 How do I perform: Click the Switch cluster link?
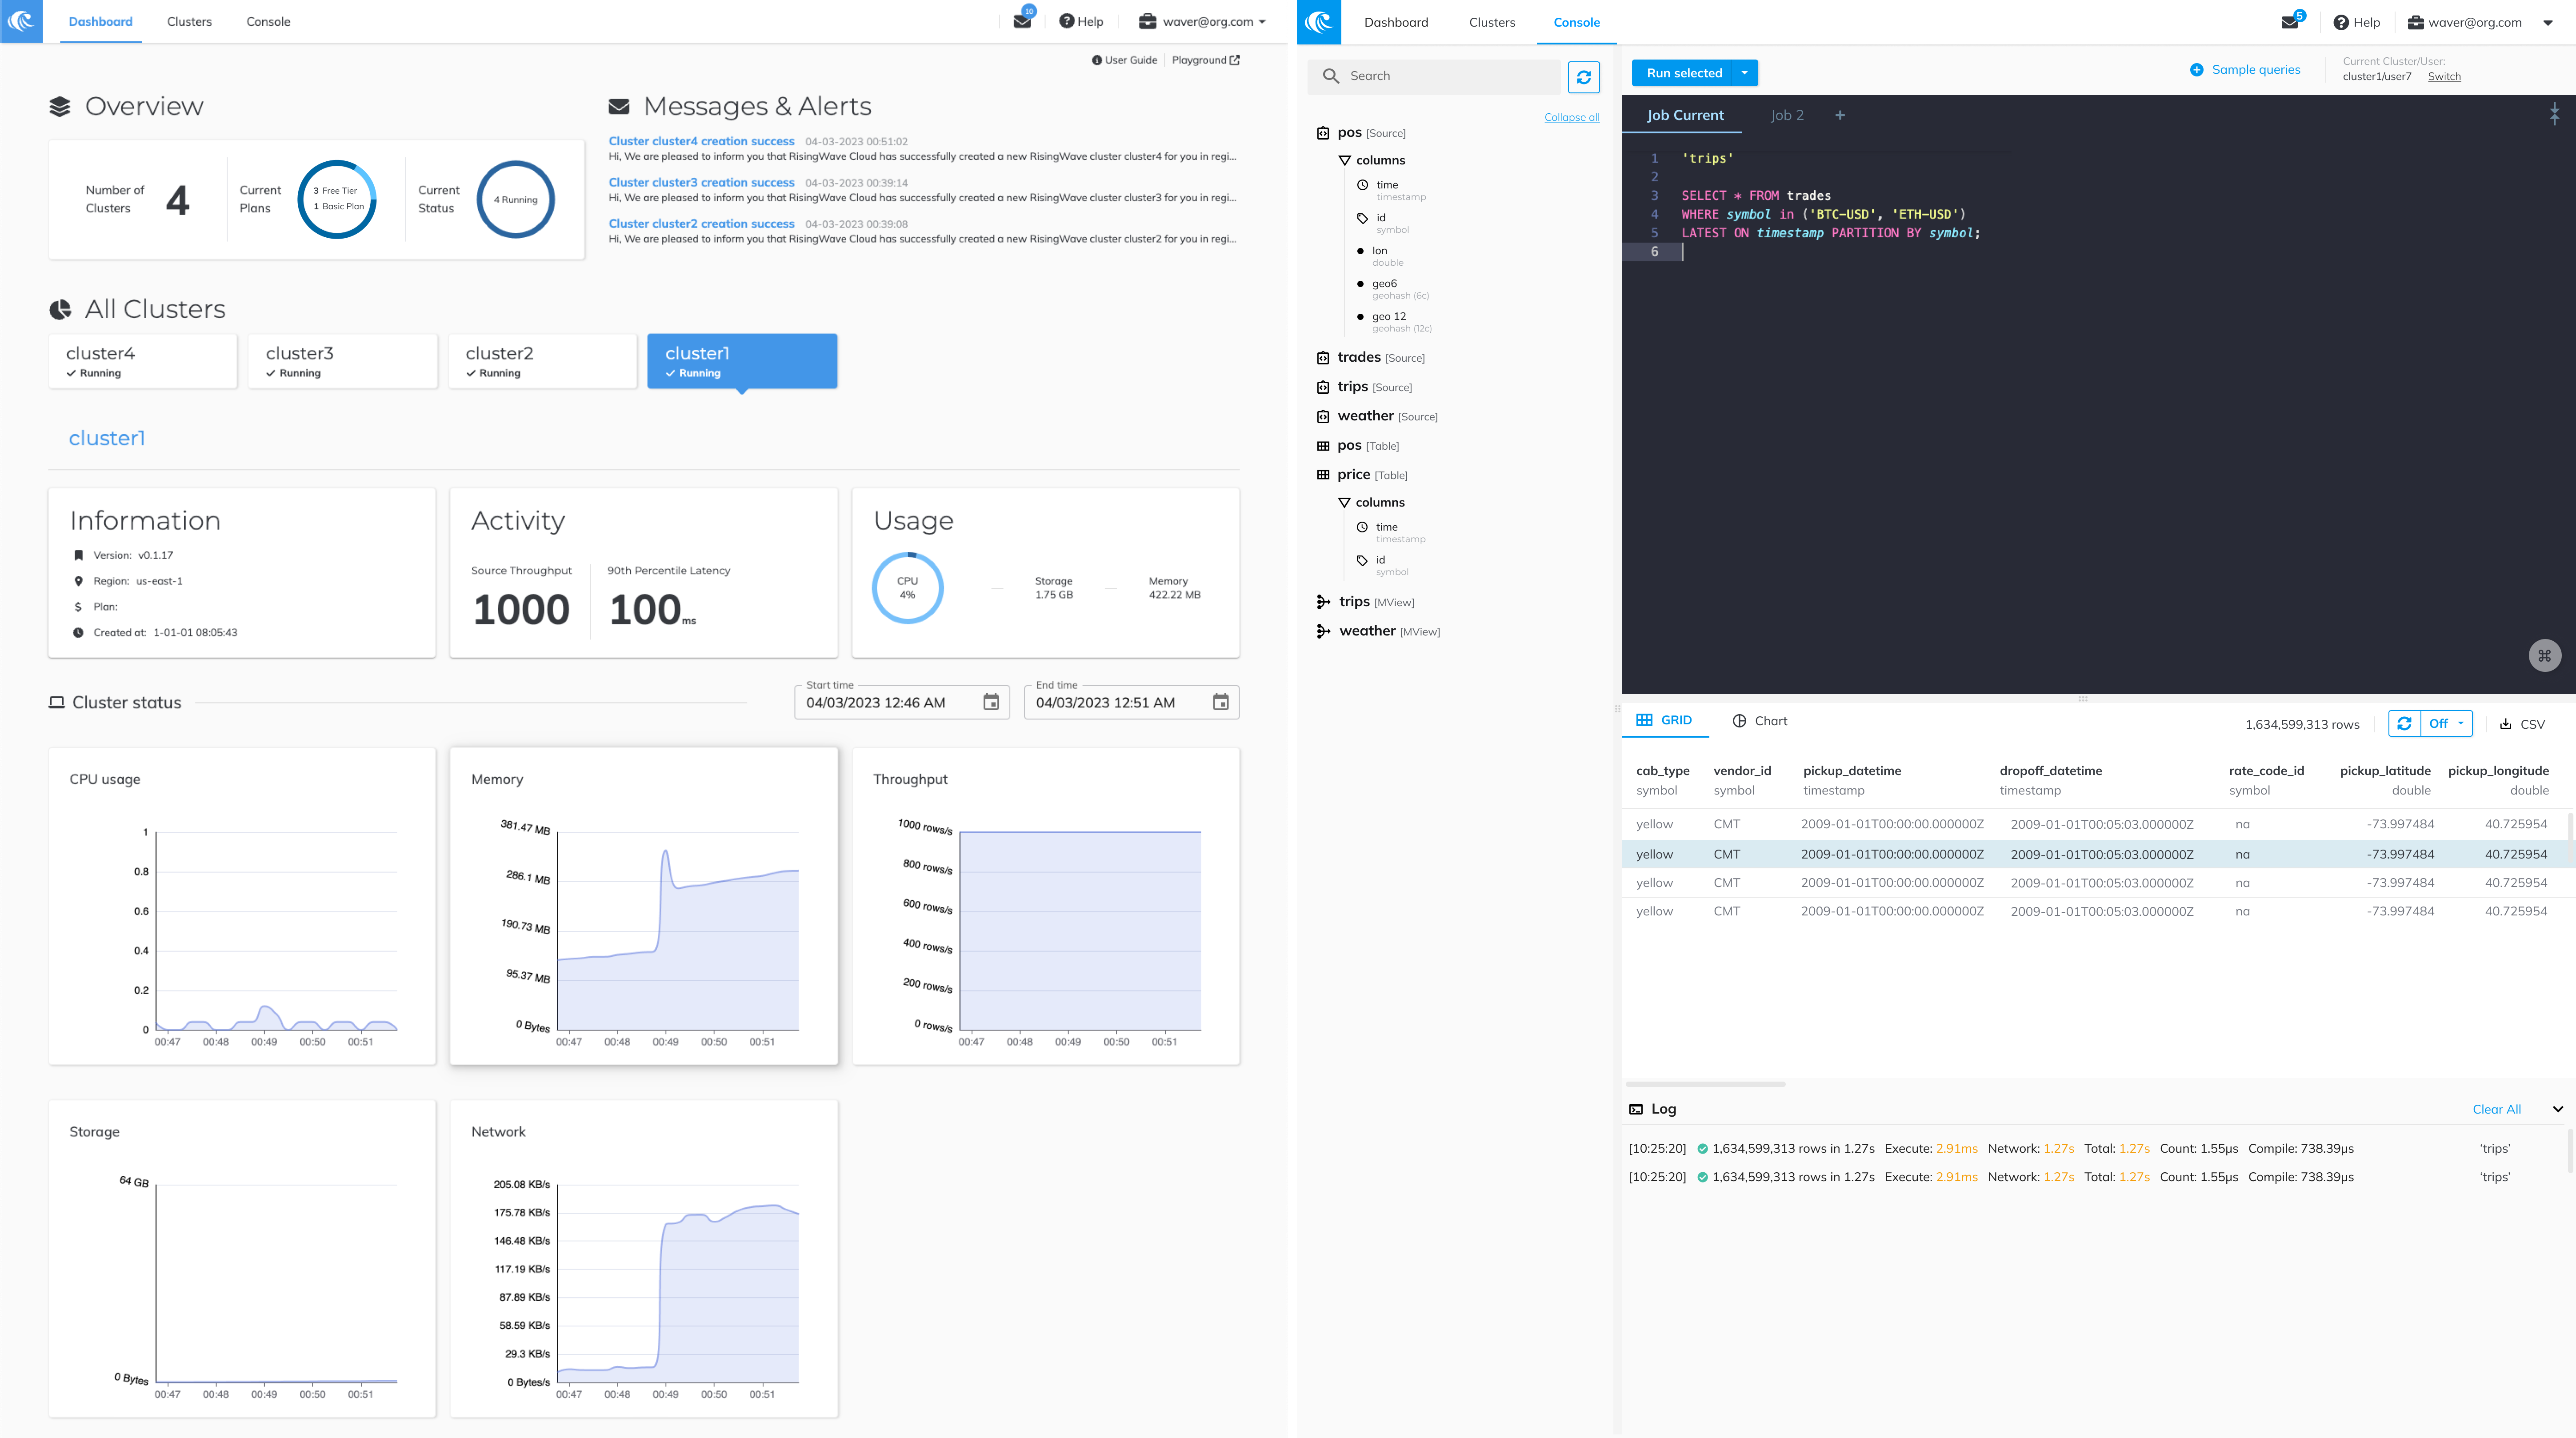(x=2444, y=76)
